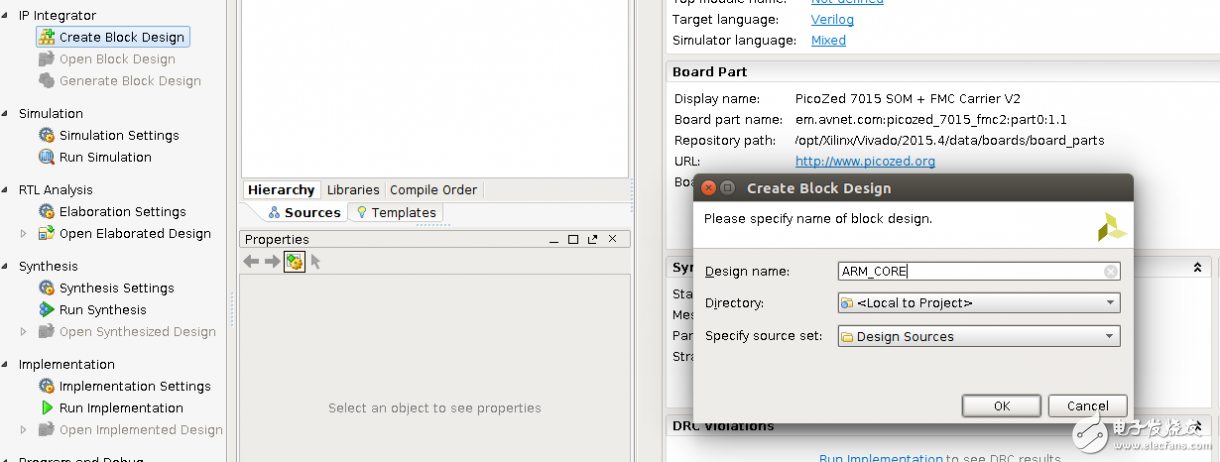Click the Run Simulation icon
The width and height of the screenshot is (1220, 462).
click(x=46, y=157)
